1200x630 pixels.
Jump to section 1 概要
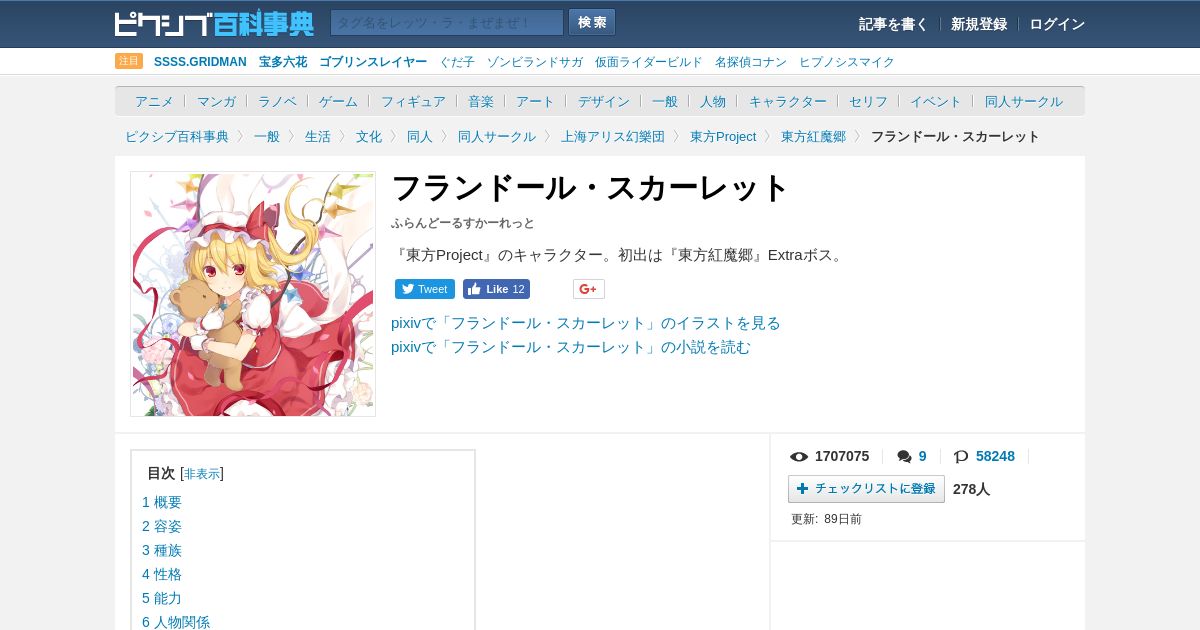(x=162, y=502)
